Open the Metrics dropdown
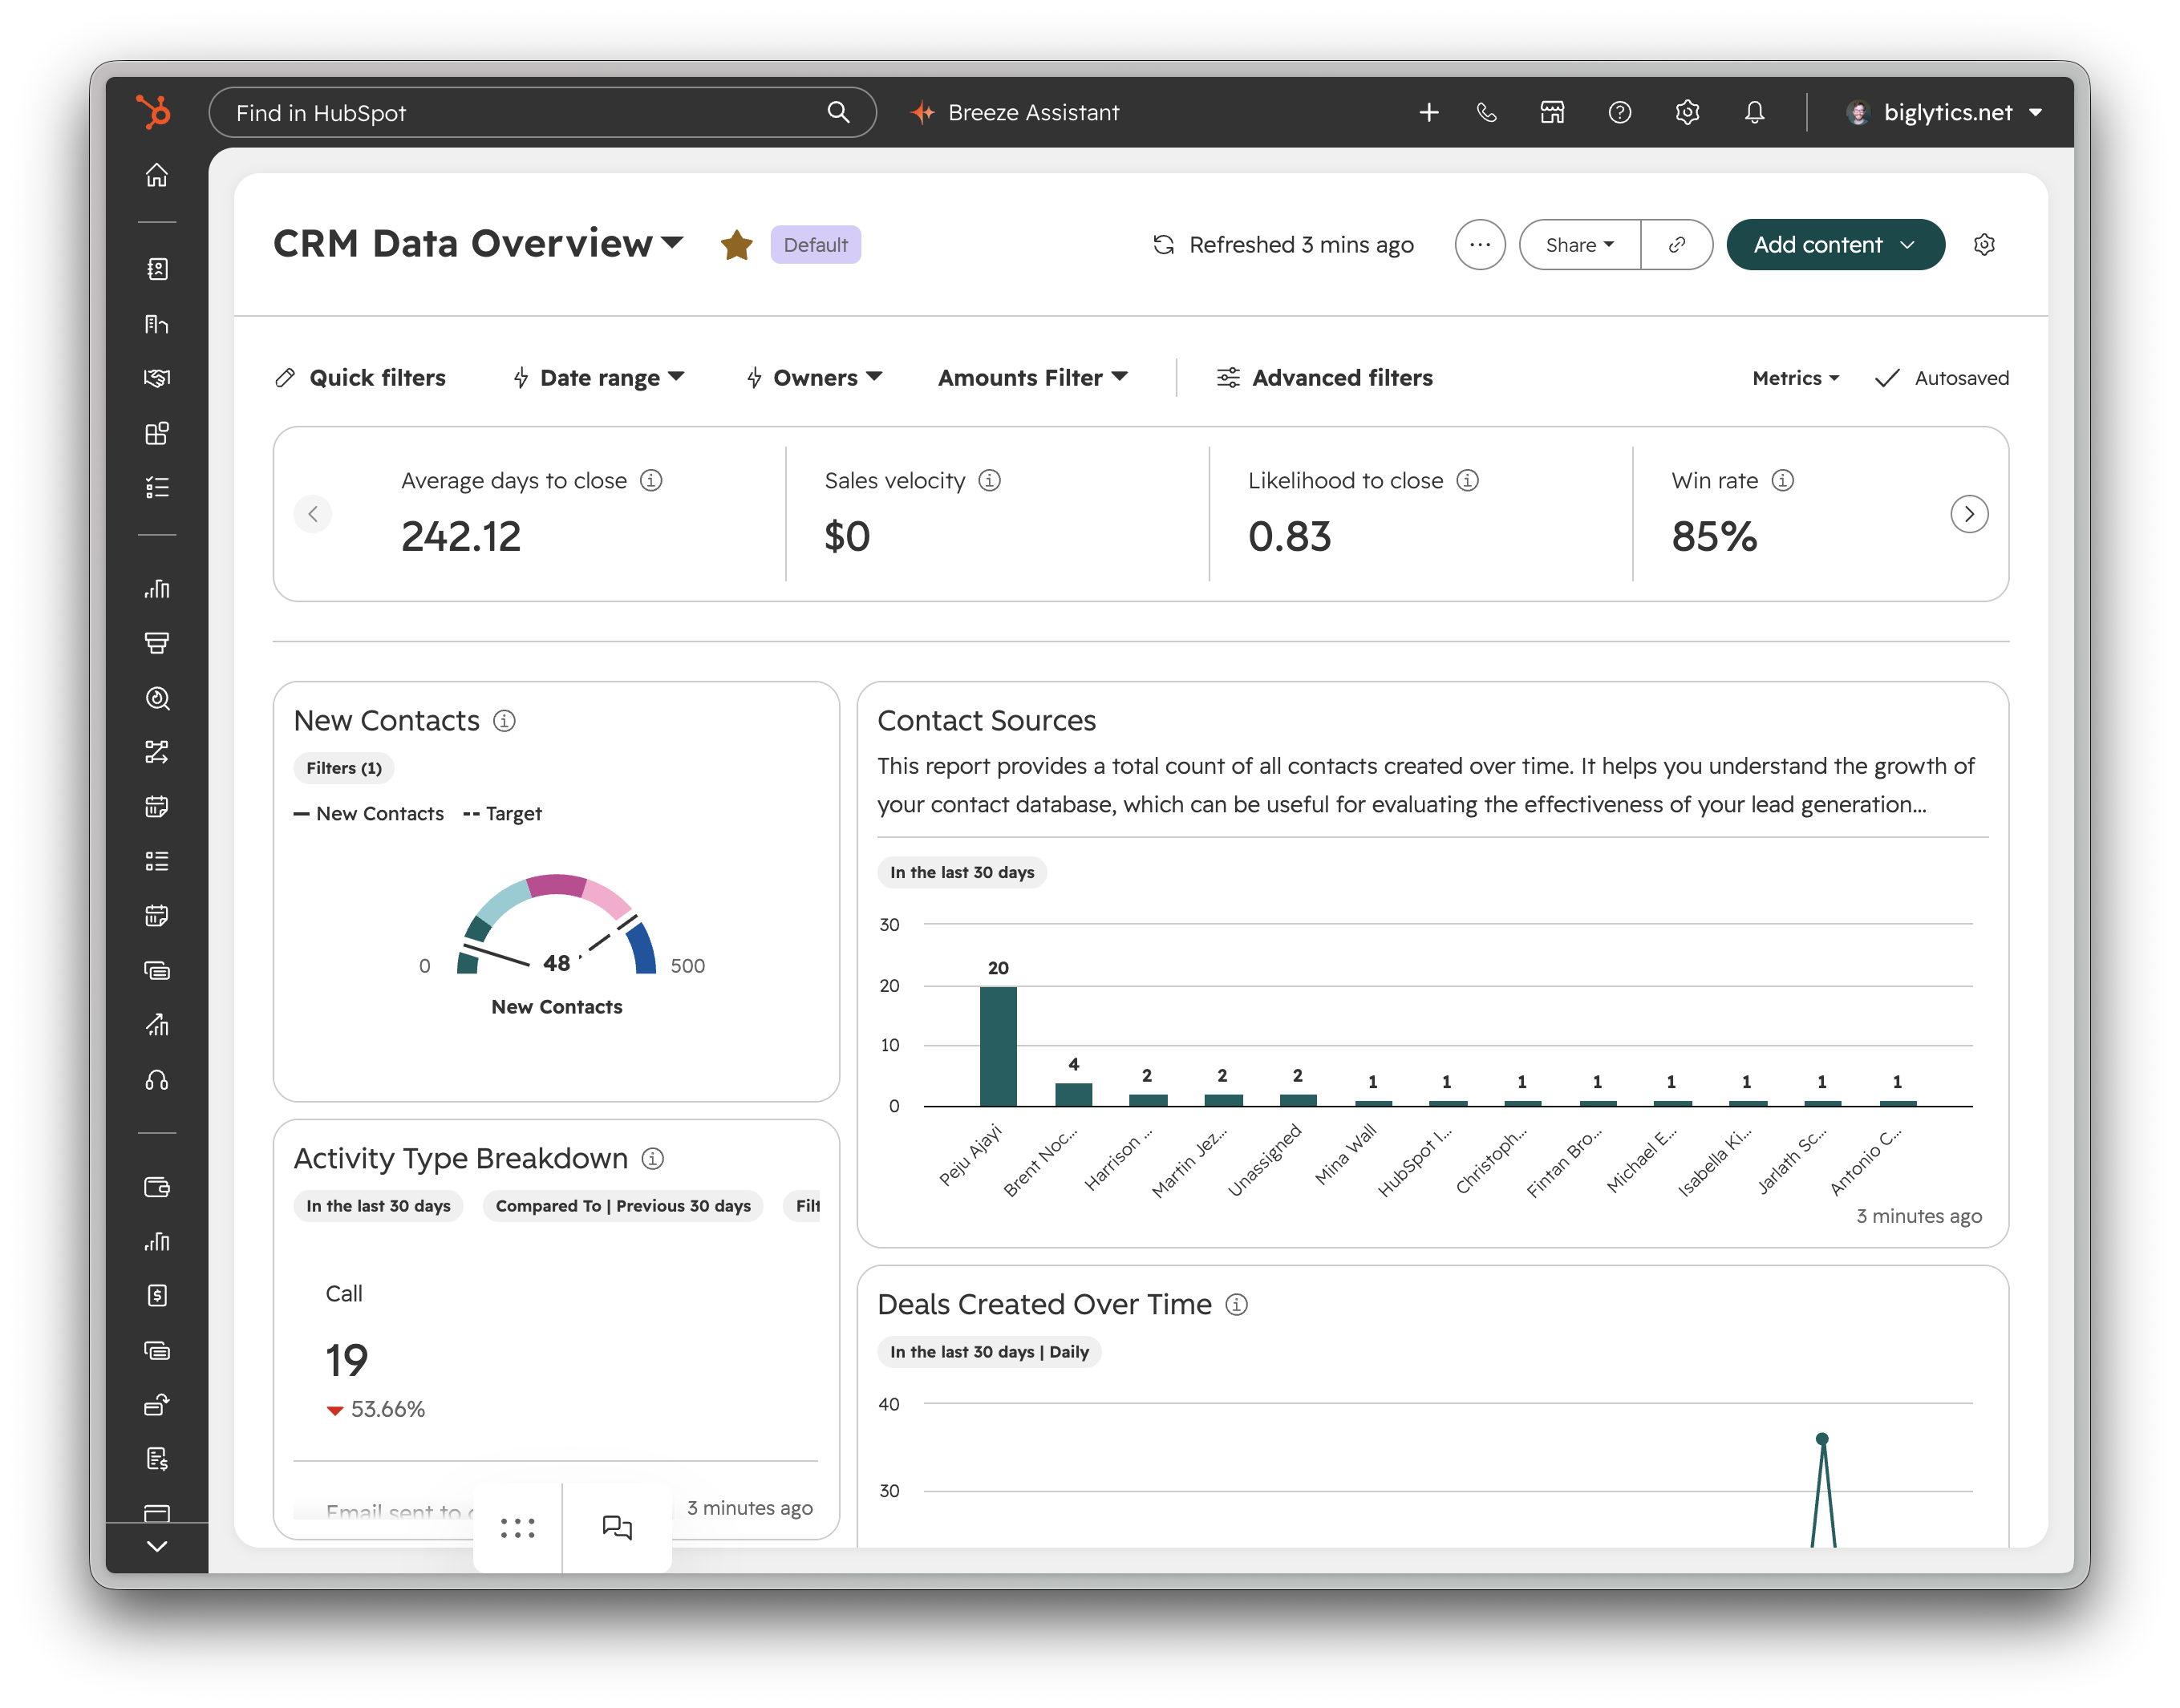The height and width of the screenshot is (1708, 2180). click(x=1795, y=378)
